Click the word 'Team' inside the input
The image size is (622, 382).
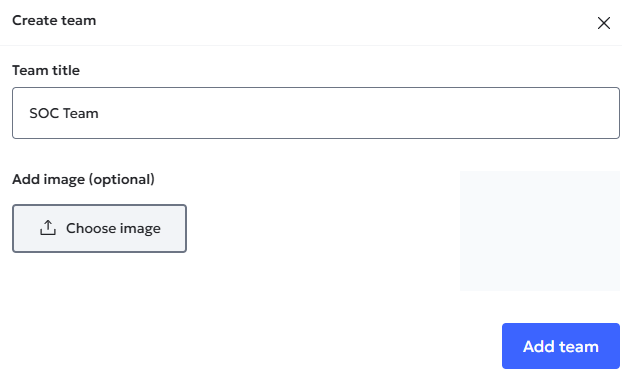point(81,113)
